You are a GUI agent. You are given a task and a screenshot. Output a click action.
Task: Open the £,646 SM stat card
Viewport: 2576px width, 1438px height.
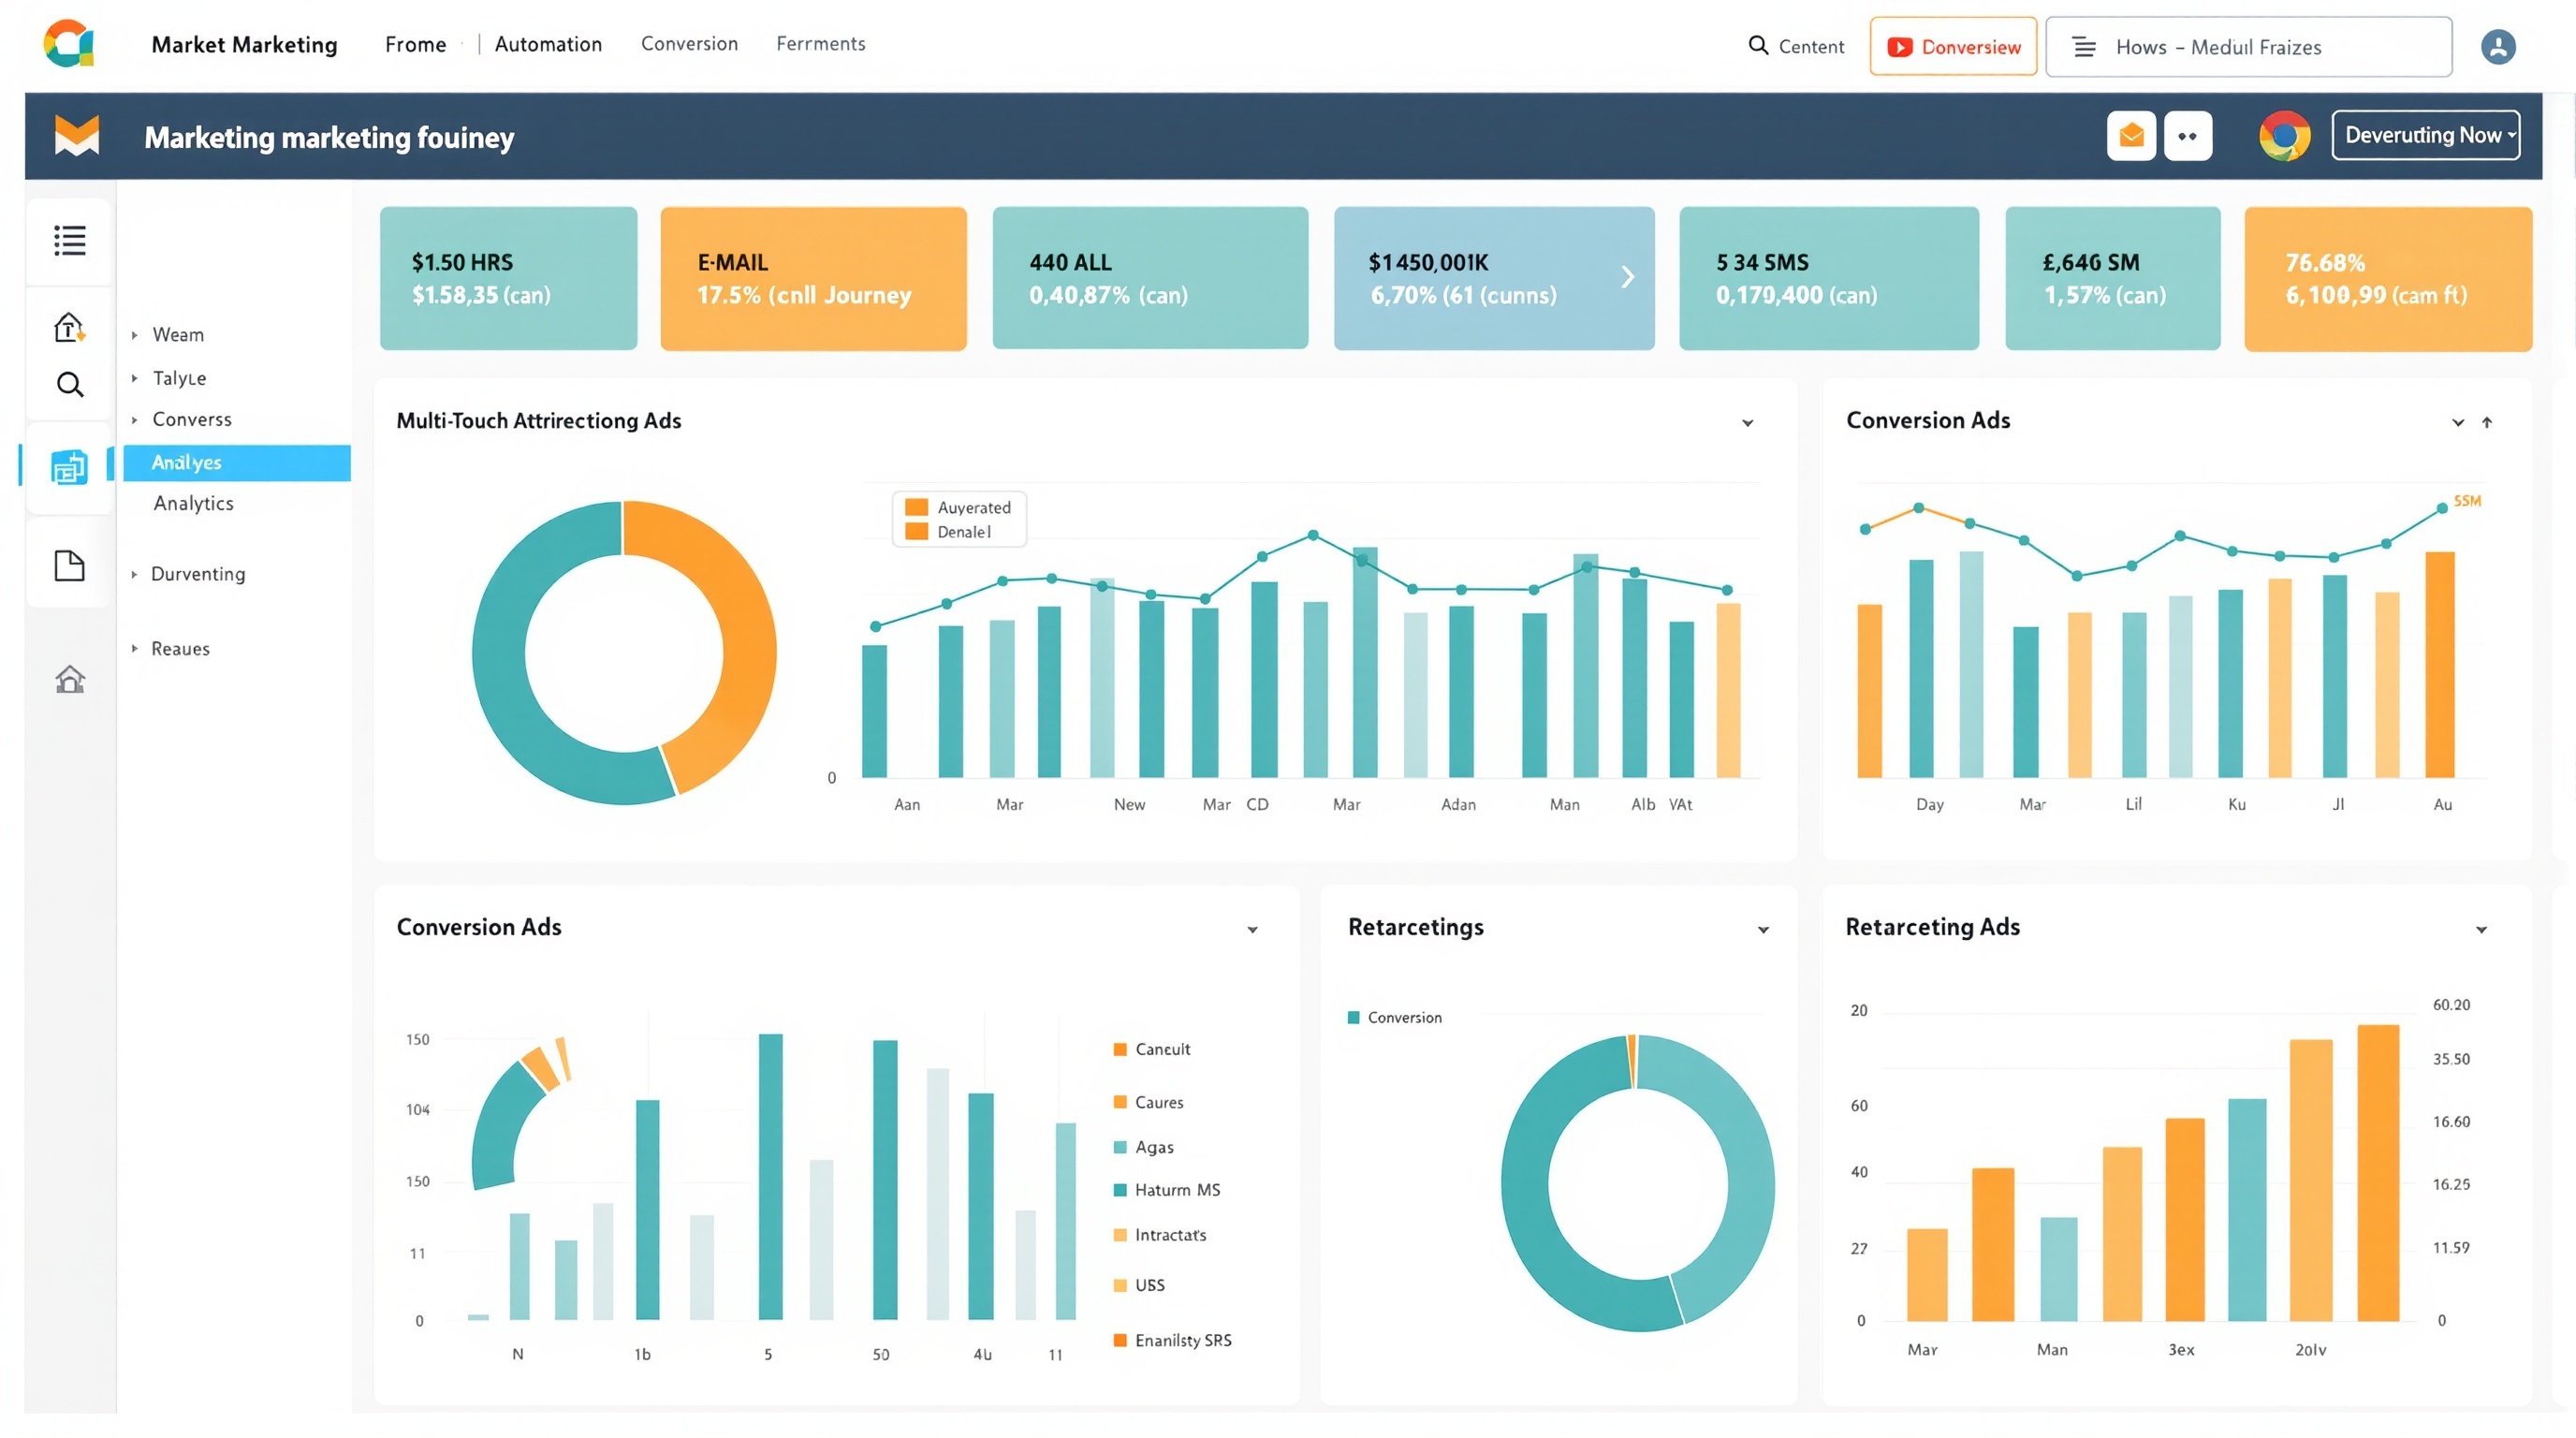pyautogui.click(x=2112, y=278)
